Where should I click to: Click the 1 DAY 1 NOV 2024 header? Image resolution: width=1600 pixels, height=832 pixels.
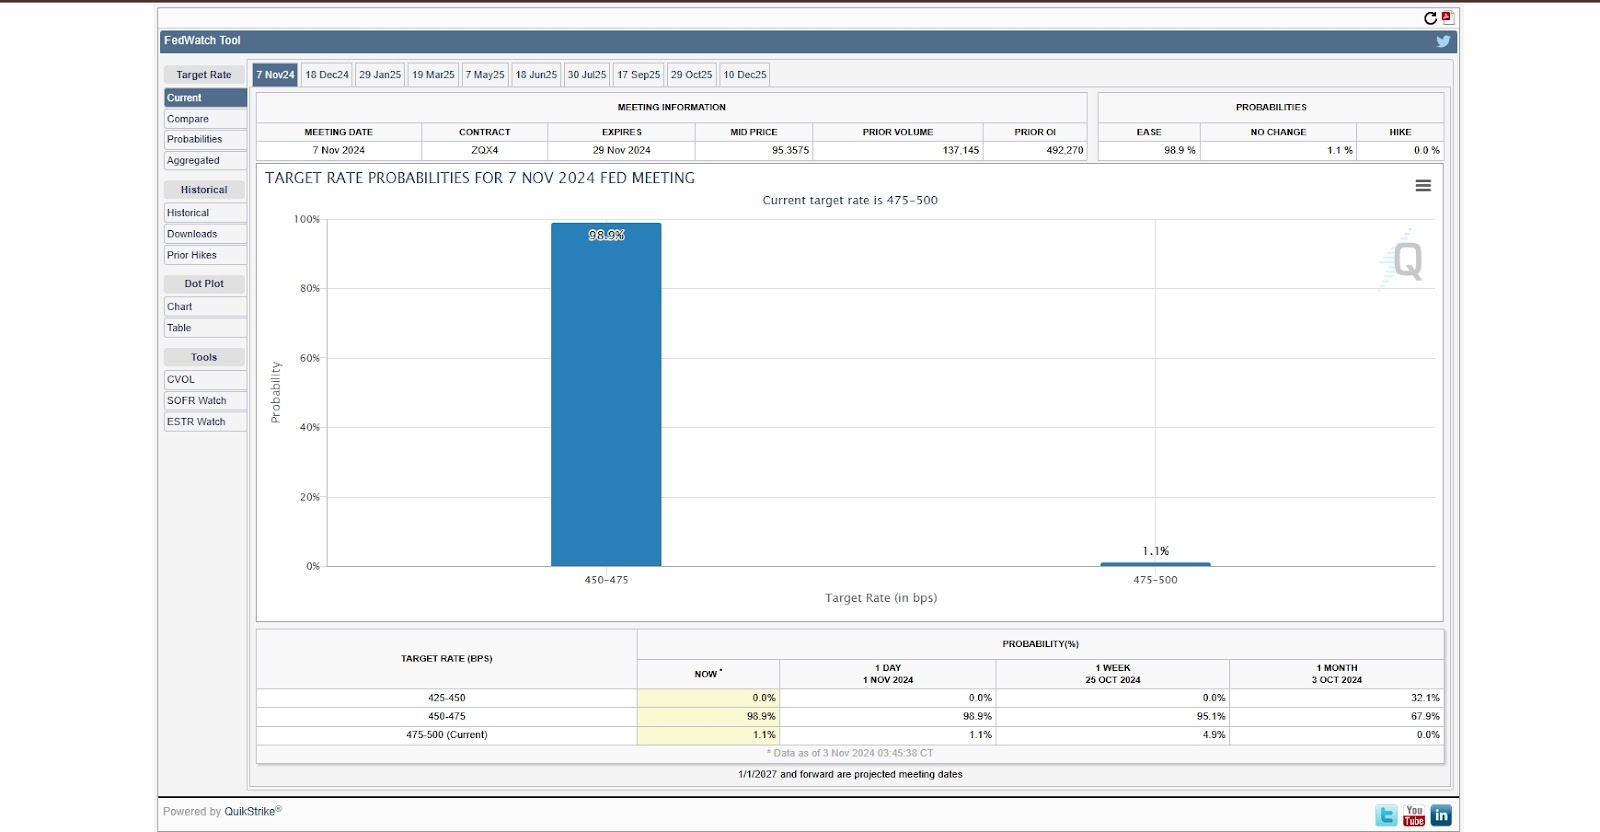888,674
